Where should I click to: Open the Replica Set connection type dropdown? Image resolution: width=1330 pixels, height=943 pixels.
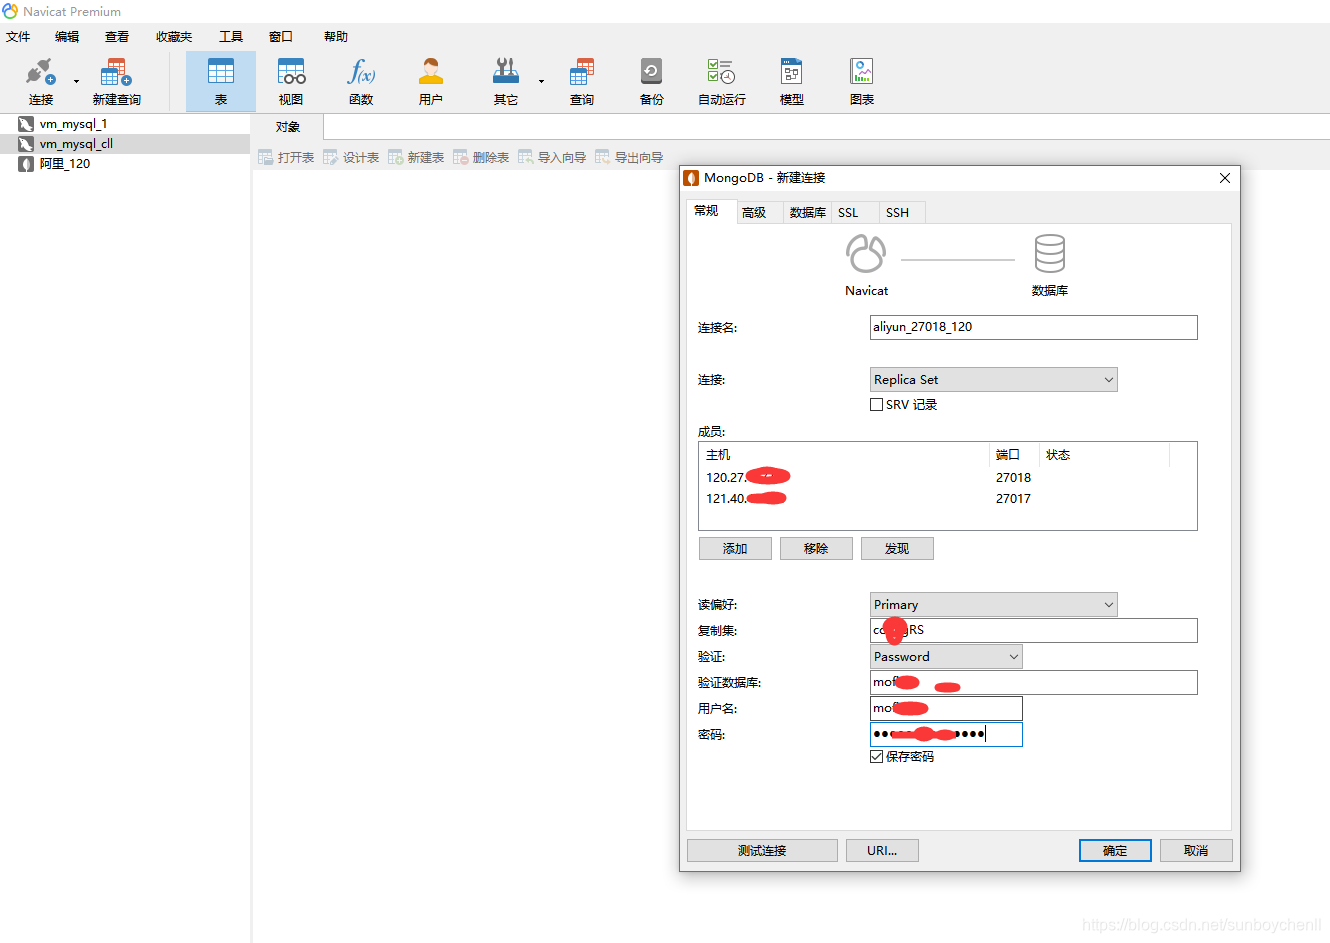pos(993,380)
